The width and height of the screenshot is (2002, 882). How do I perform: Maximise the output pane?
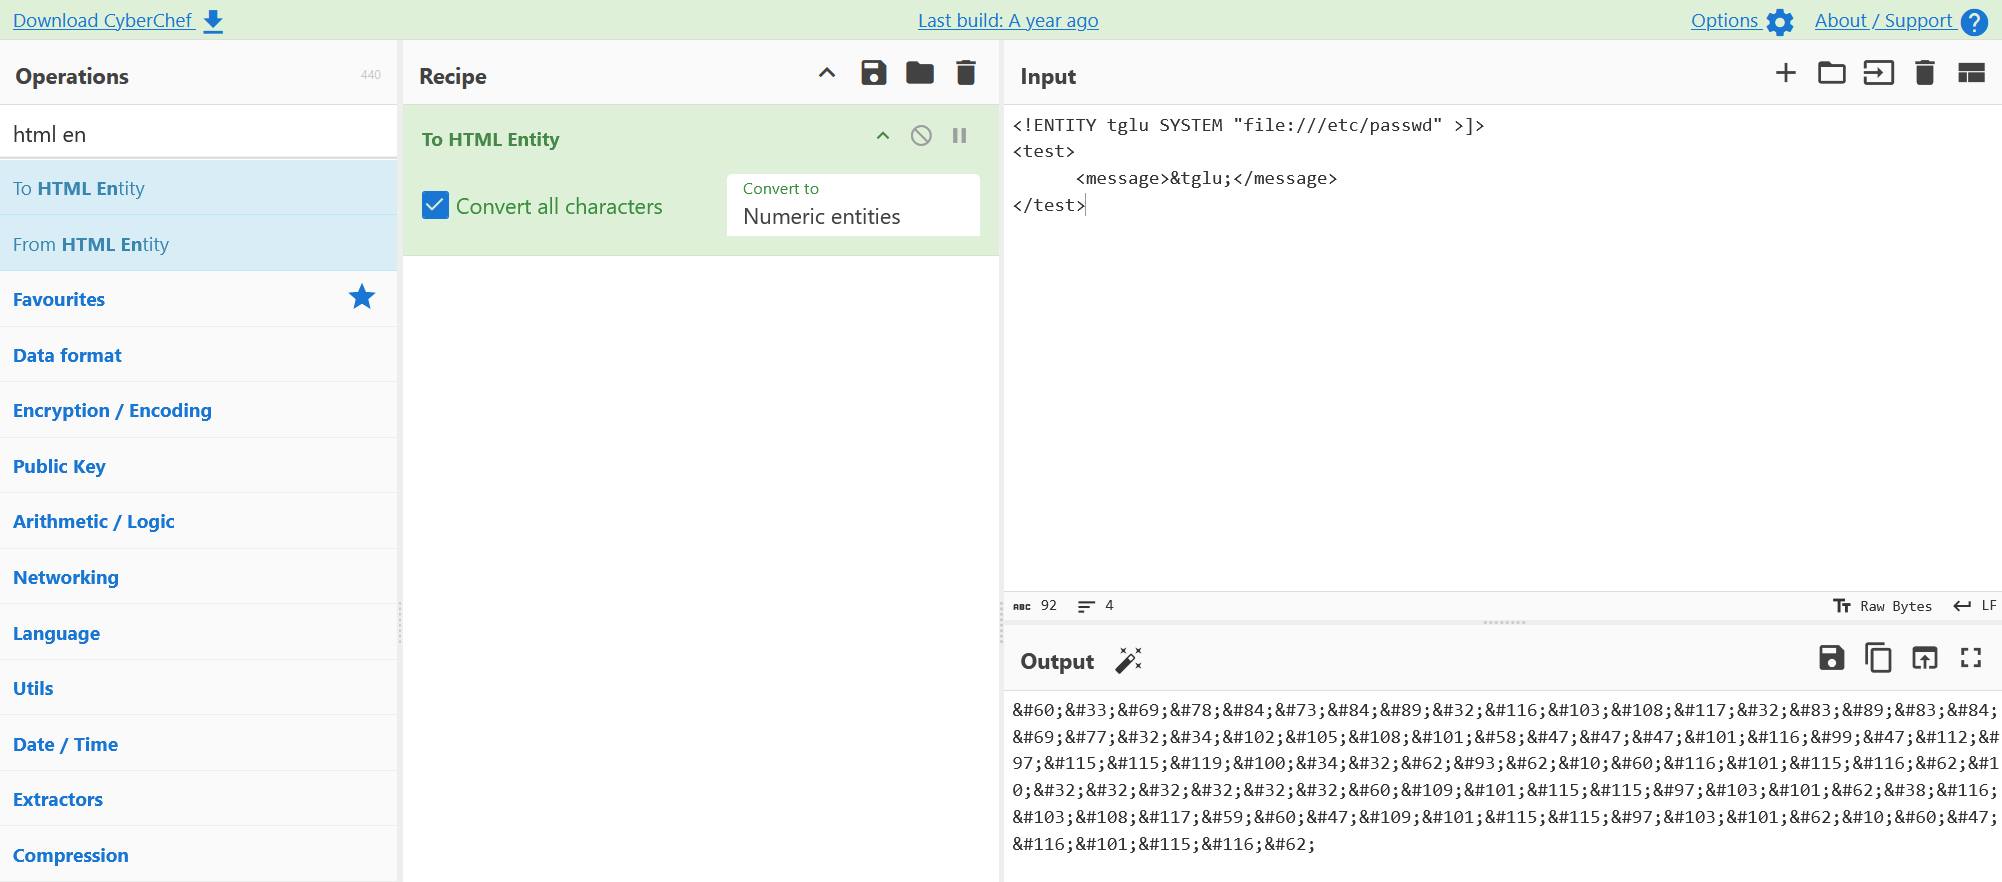pos(1971,658)
